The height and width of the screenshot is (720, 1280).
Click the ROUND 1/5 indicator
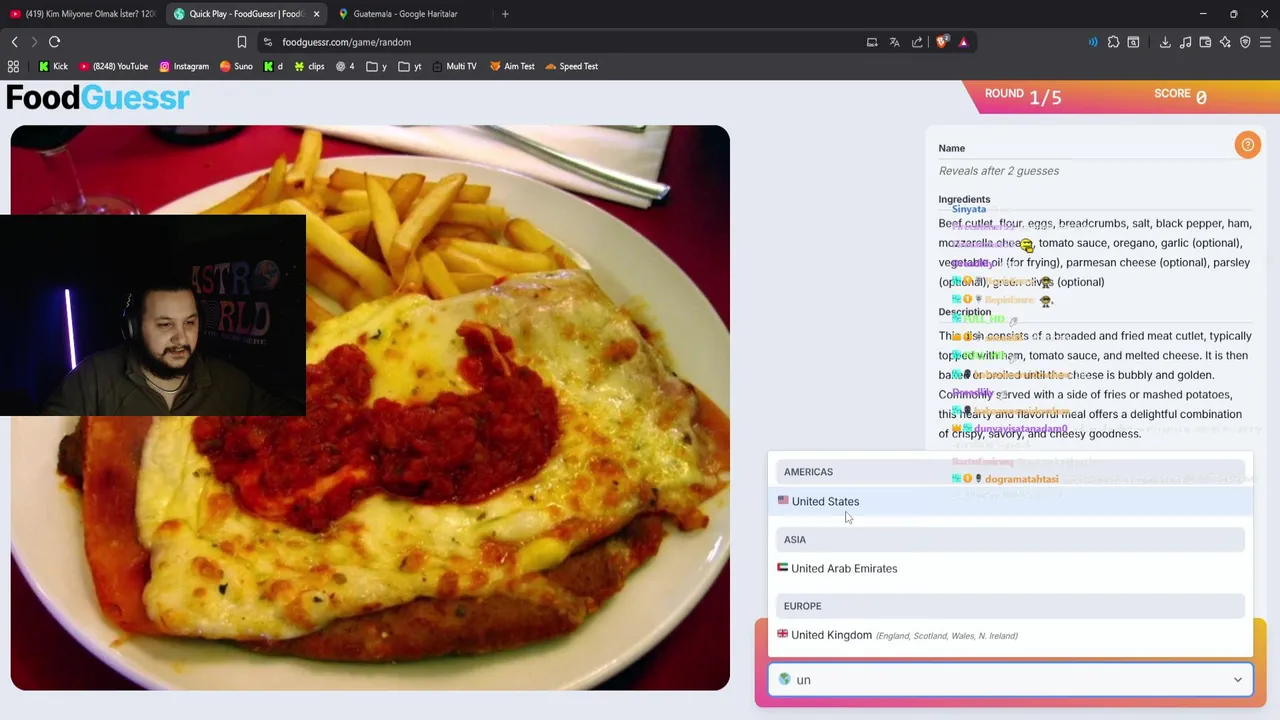1022,96
